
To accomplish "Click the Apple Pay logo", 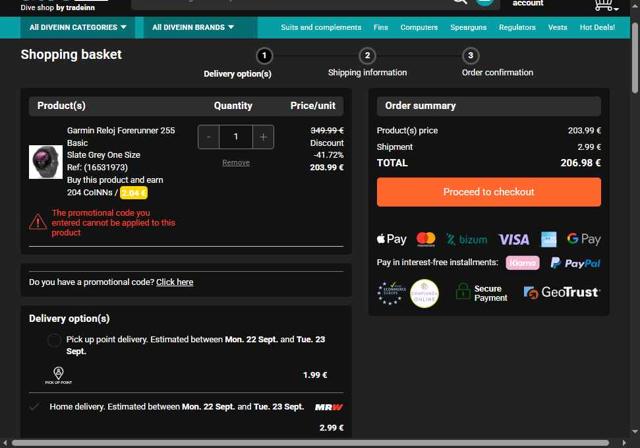I will (x=391, y=239).
